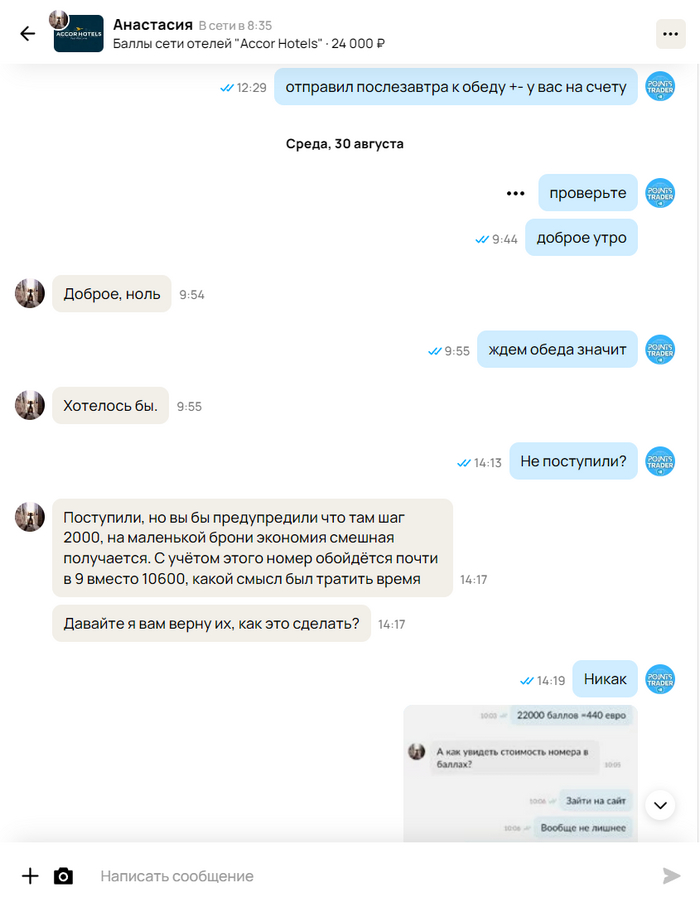Viewport: 700px width, 902px height.
Task: Open the attached chat screenshot image
Action: pos(520,773)
